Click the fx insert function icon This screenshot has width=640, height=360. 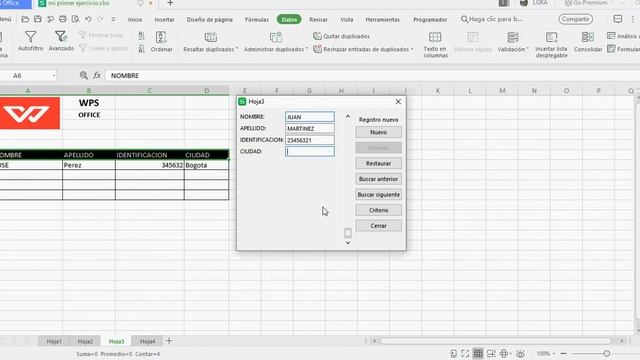click(97, 75)
